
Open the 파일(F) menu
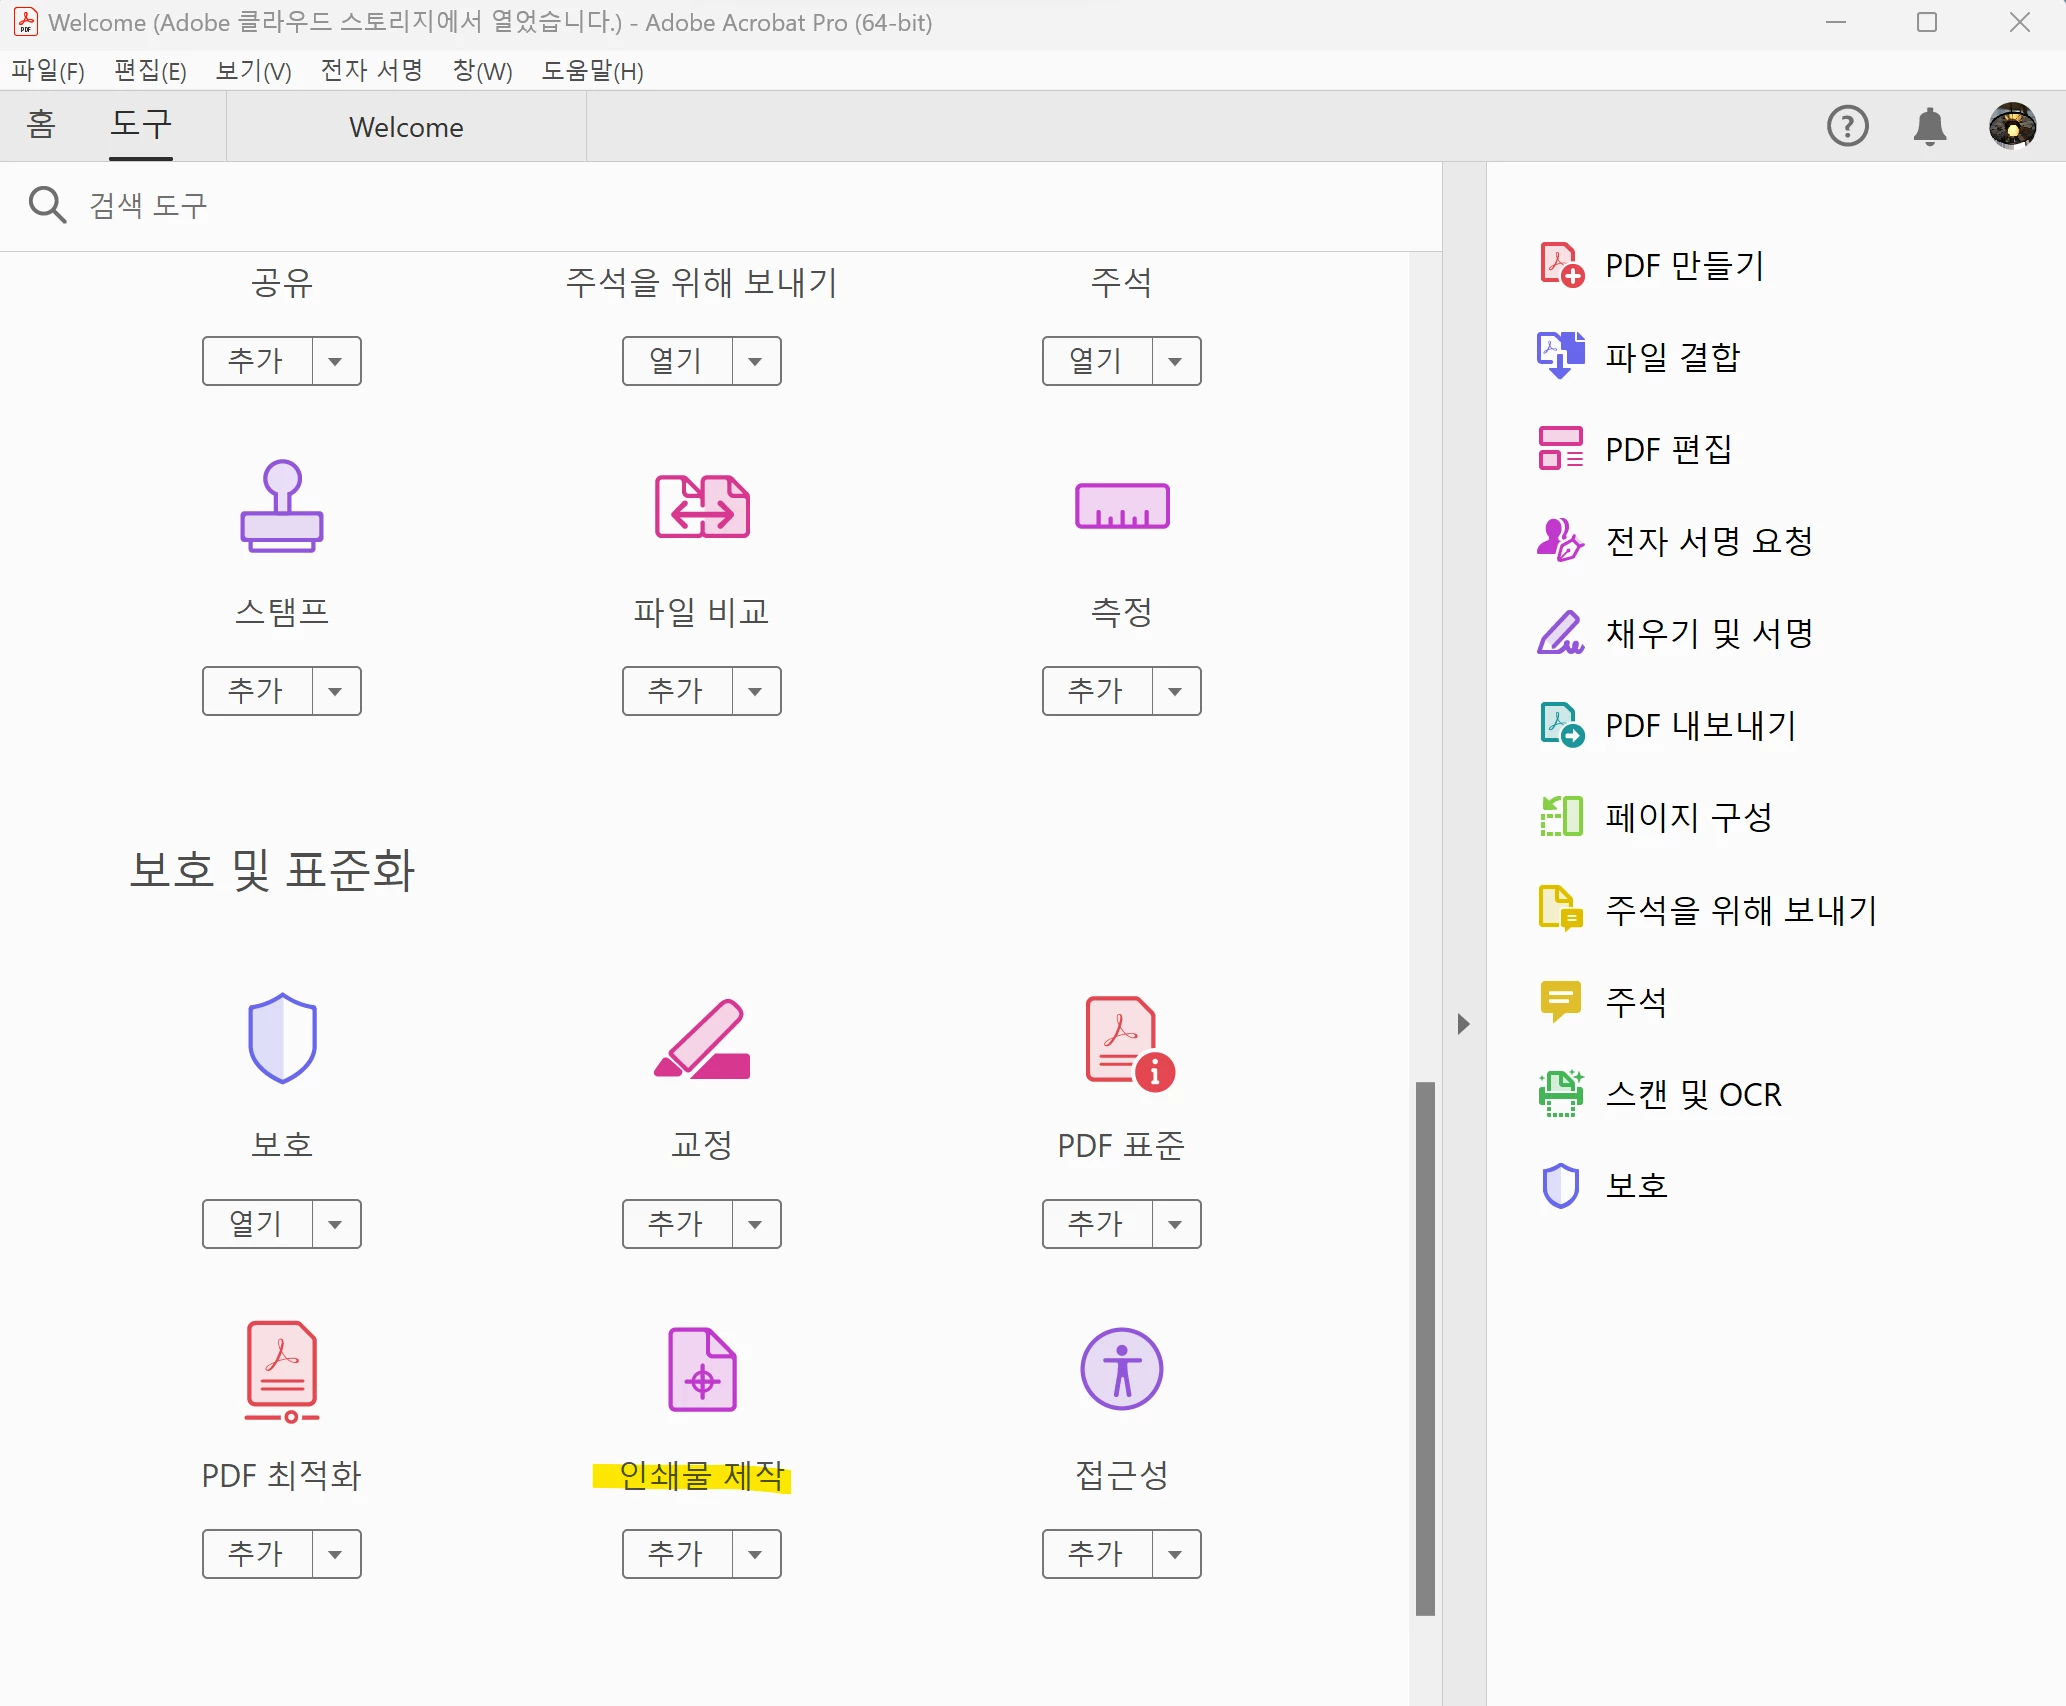coord(47,71)
